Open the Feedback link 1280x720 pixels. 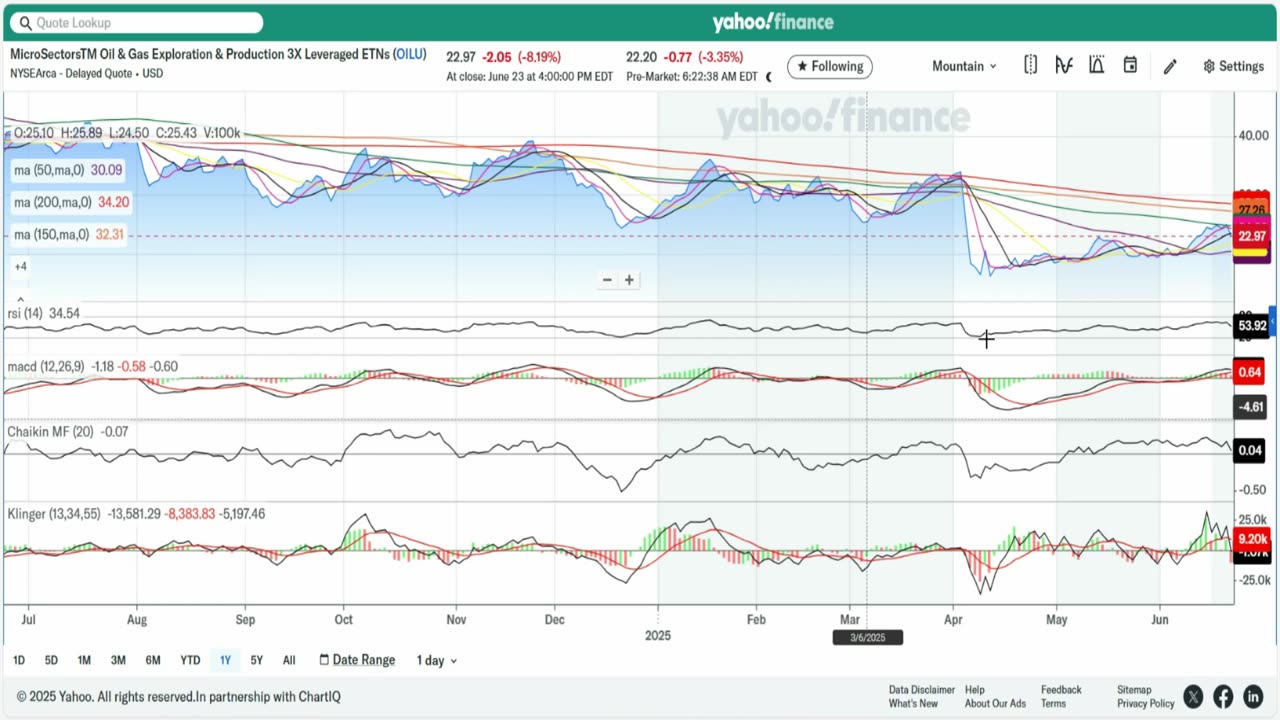coord(1061,690)
